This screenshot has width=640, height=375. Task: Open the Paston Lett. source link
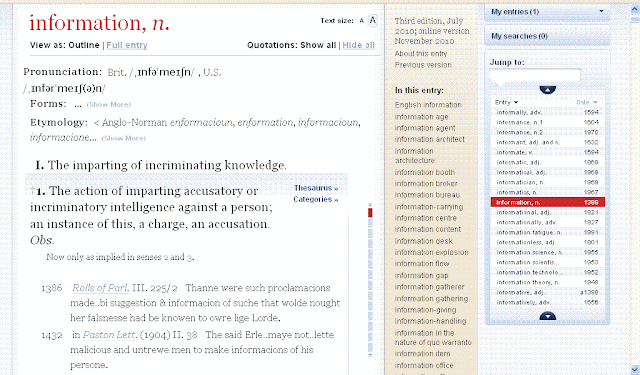110,335
